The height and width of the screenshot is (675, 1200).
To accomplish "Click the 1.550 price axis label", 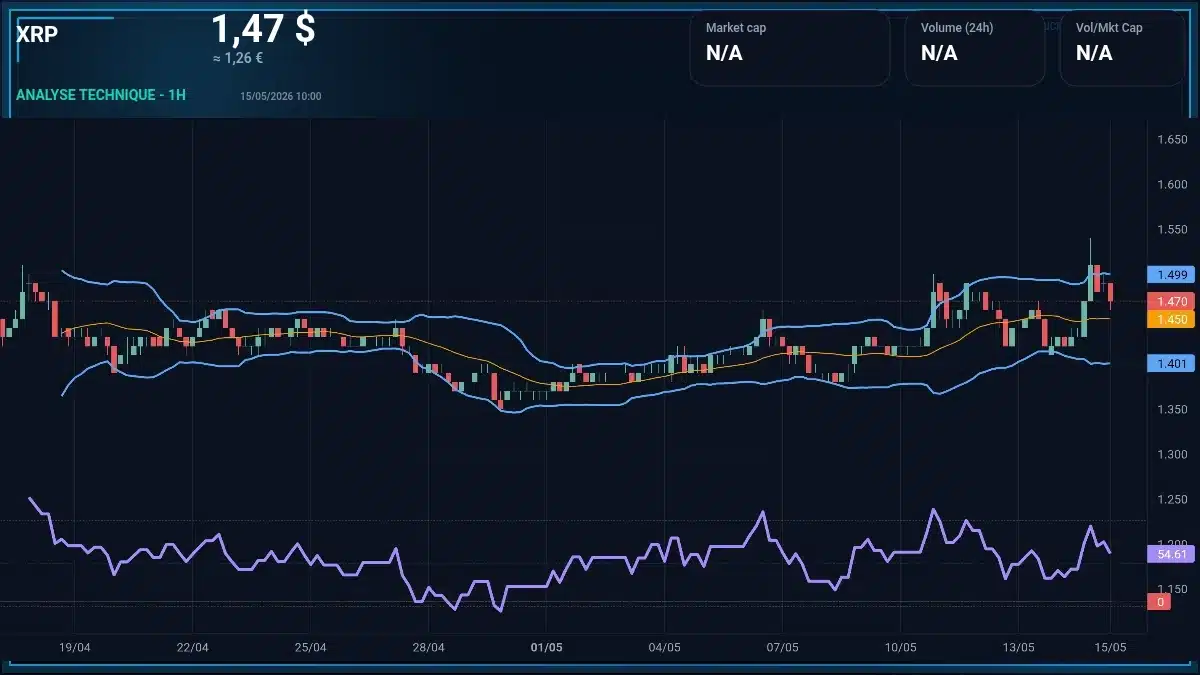I will 1171,229.
